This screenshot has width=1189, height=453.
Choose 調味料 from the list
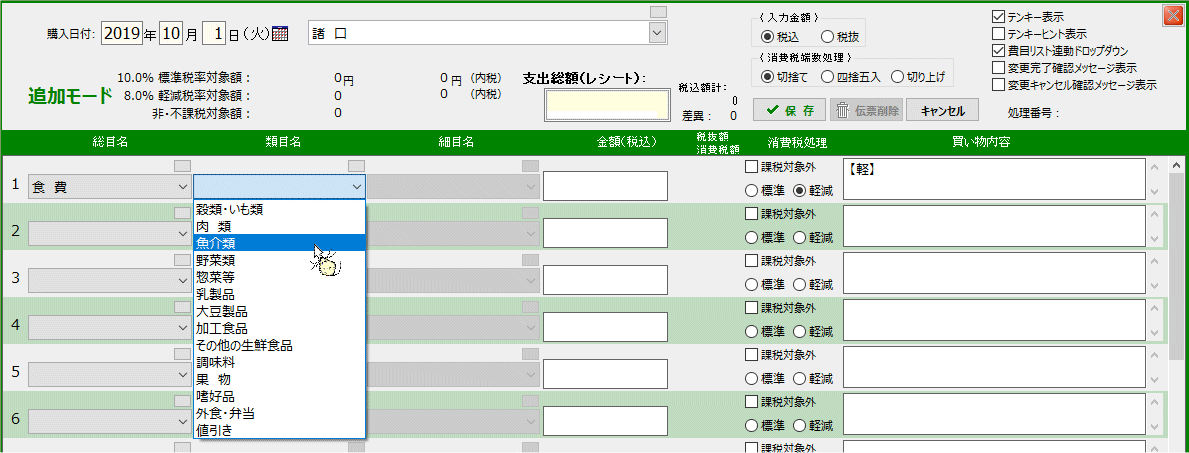coord(279,363)
